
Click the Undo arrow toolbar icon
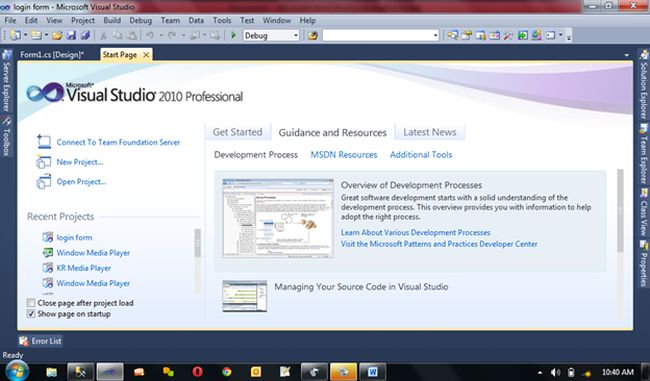click(x=150, y=36)
